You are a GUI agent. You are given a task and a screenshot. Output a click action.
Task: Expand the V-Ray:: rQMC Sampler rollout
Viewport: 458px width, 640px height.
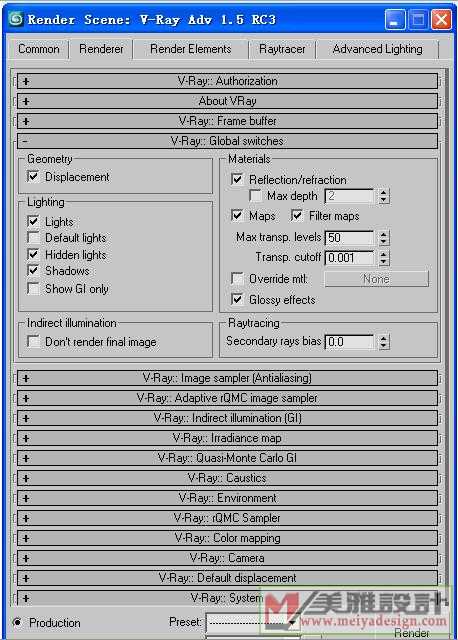click(x=227, y=518)
